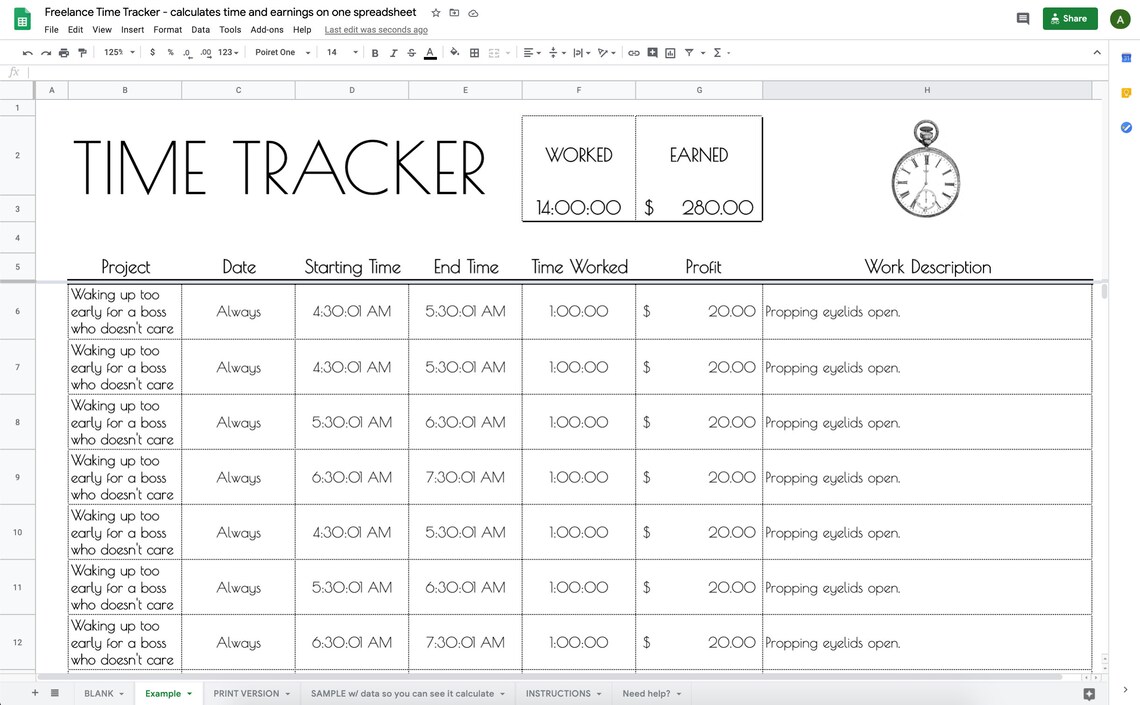Viewport: 1140px width, 705px height.
Task: Open the Data menu
Action: [x=200, y=29]
